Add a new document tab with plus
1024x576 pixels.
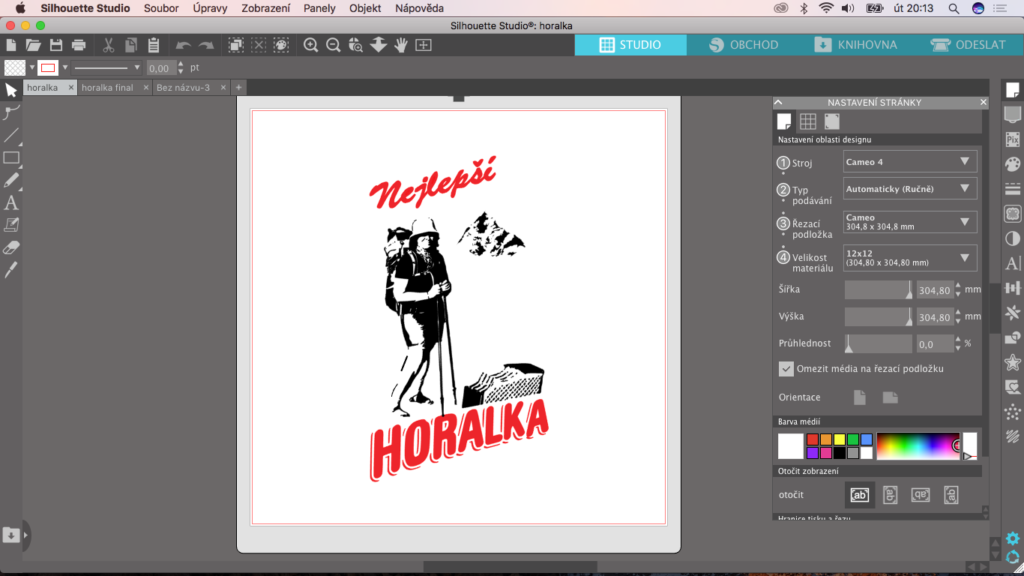pyautogui.click(x=239, y=88)
